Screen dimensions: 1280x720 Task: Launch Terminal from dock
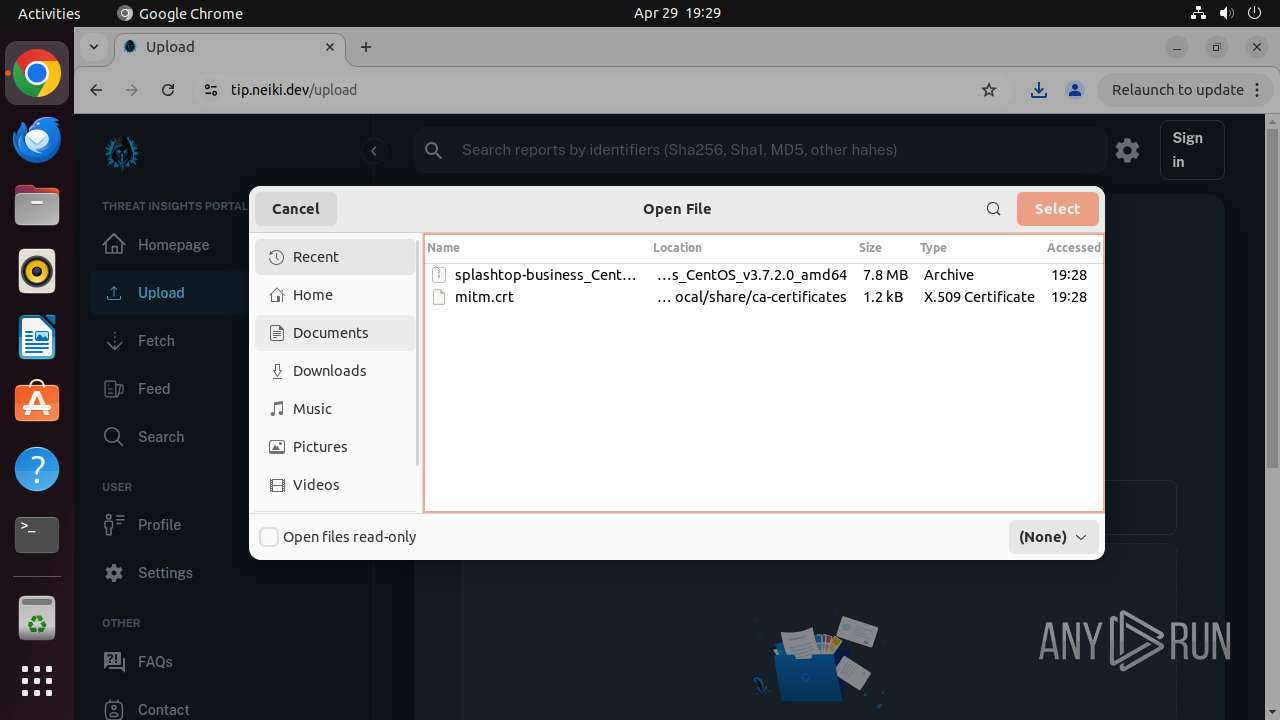[37, 535]
